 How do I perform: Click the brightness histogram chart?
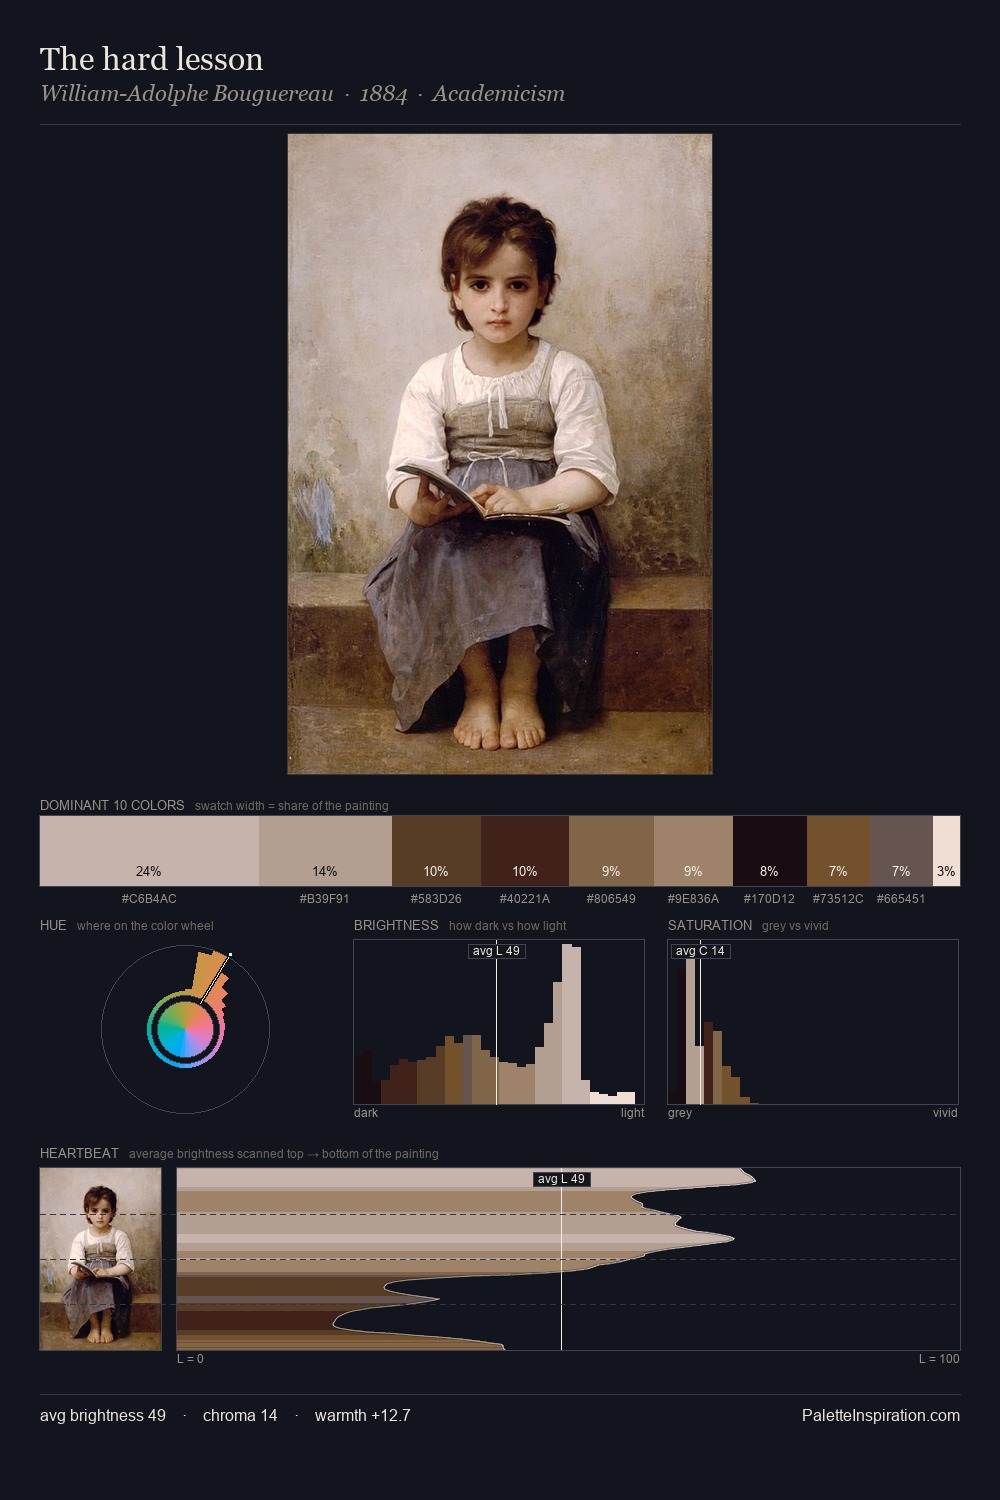[x=499, y=1022]
